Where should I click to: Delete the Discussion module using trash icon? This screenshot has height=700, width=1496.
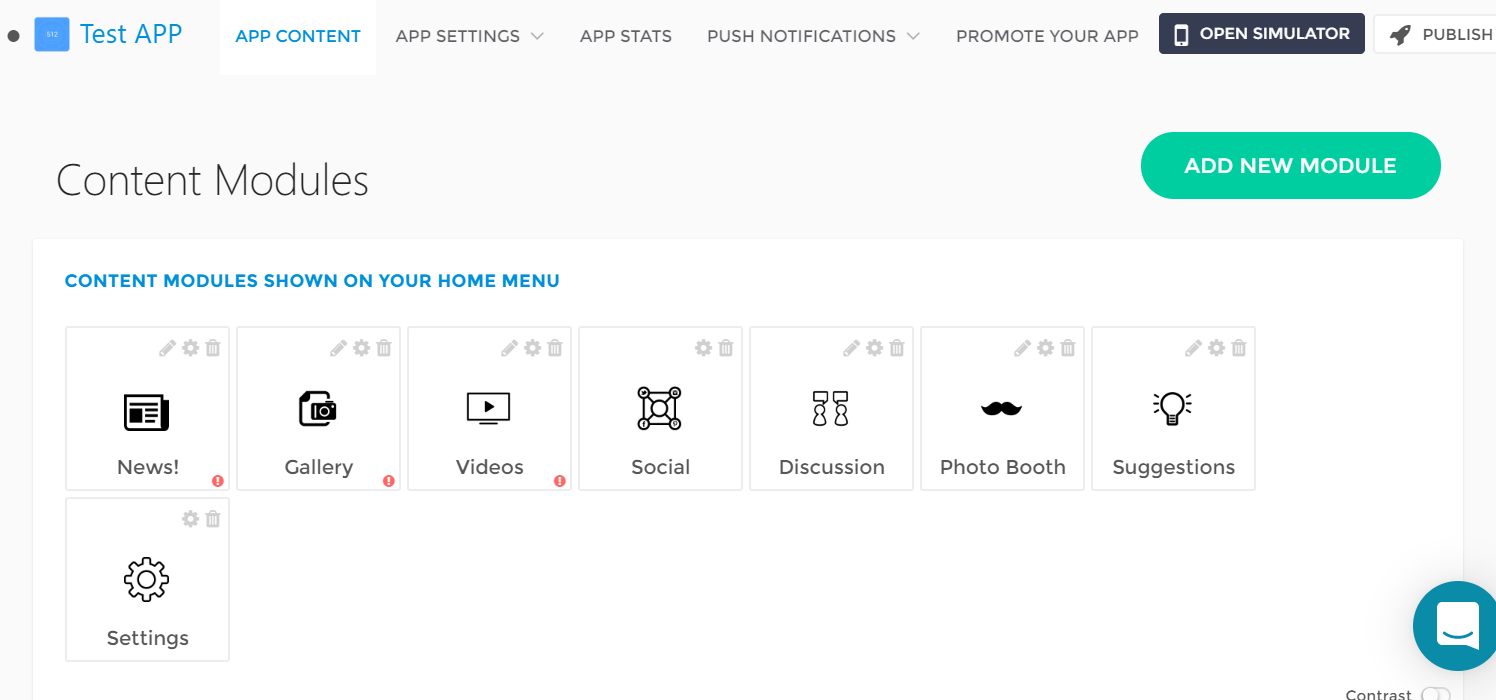pos(897,348)
